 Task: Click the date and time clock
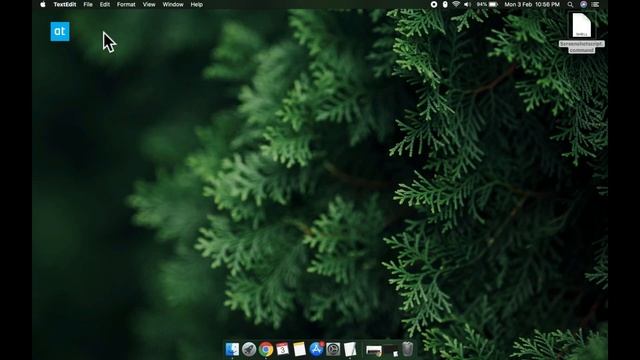532,4
